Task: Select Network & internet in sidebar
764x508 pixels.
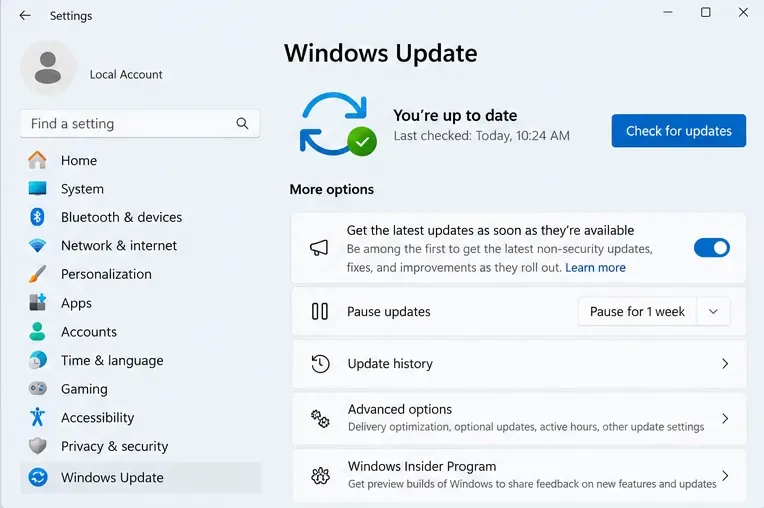Action: pos(119,245)
